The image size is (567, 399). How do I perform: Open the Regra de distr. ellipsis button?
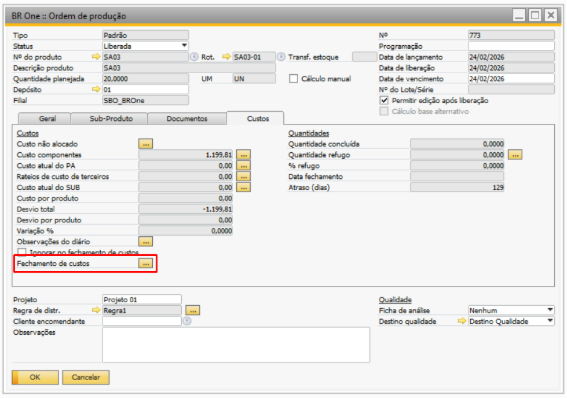pyautogui.click(x=192, y=310)
